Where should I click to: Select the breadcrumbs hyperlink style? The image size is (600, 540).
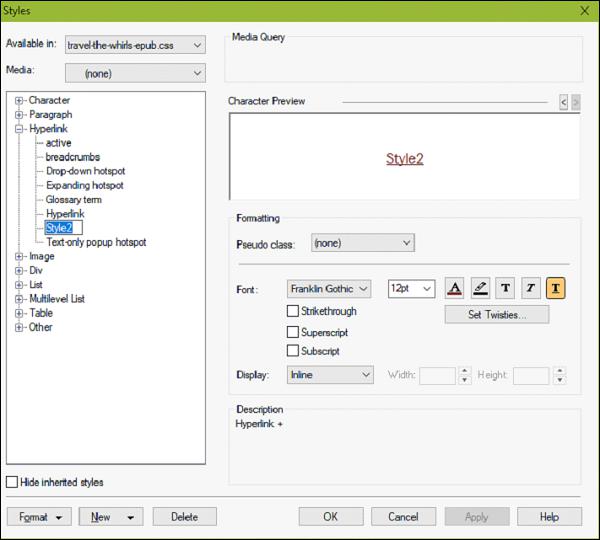pos(73,157)
